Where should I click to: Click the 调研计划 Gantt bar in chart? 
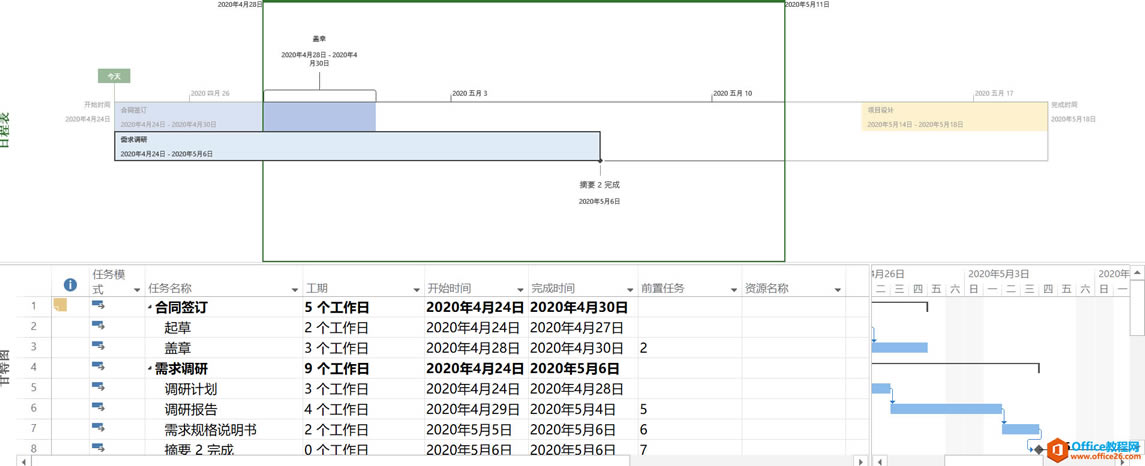tap(881, 388)
